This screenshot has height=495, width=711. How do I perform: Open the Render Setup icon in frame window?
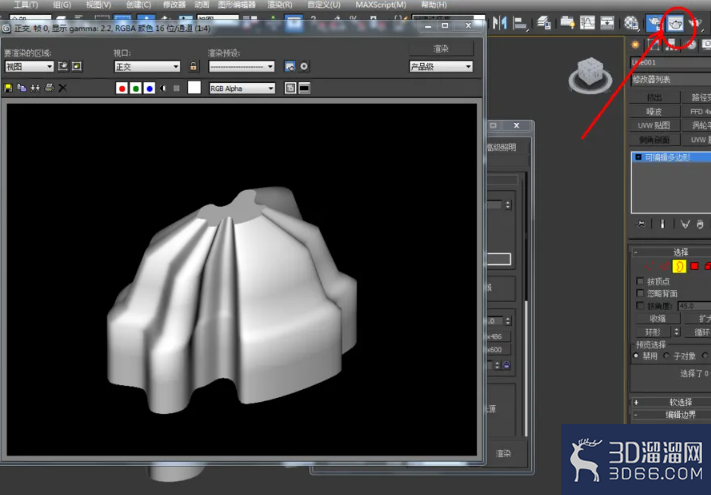point(290,67)
